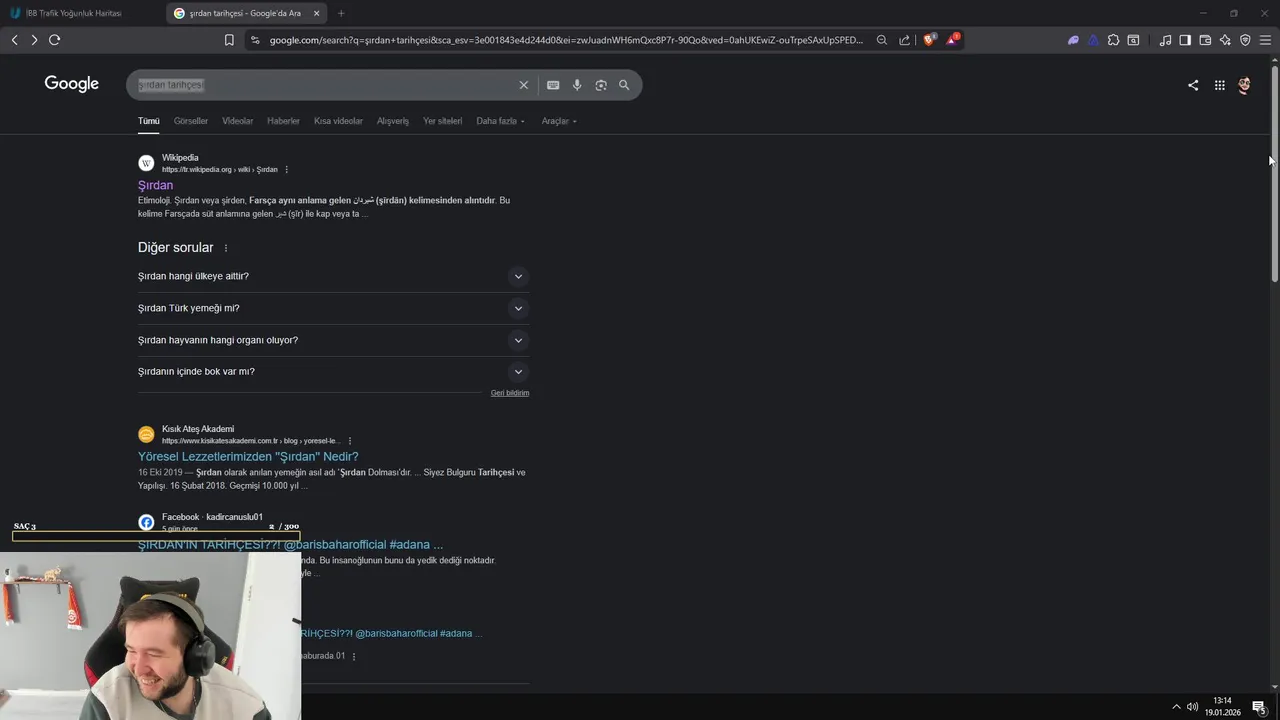Open the tab search toolbar icon
The height and width of the screenshot is (720, 1280).
[x=1133, y=40]
